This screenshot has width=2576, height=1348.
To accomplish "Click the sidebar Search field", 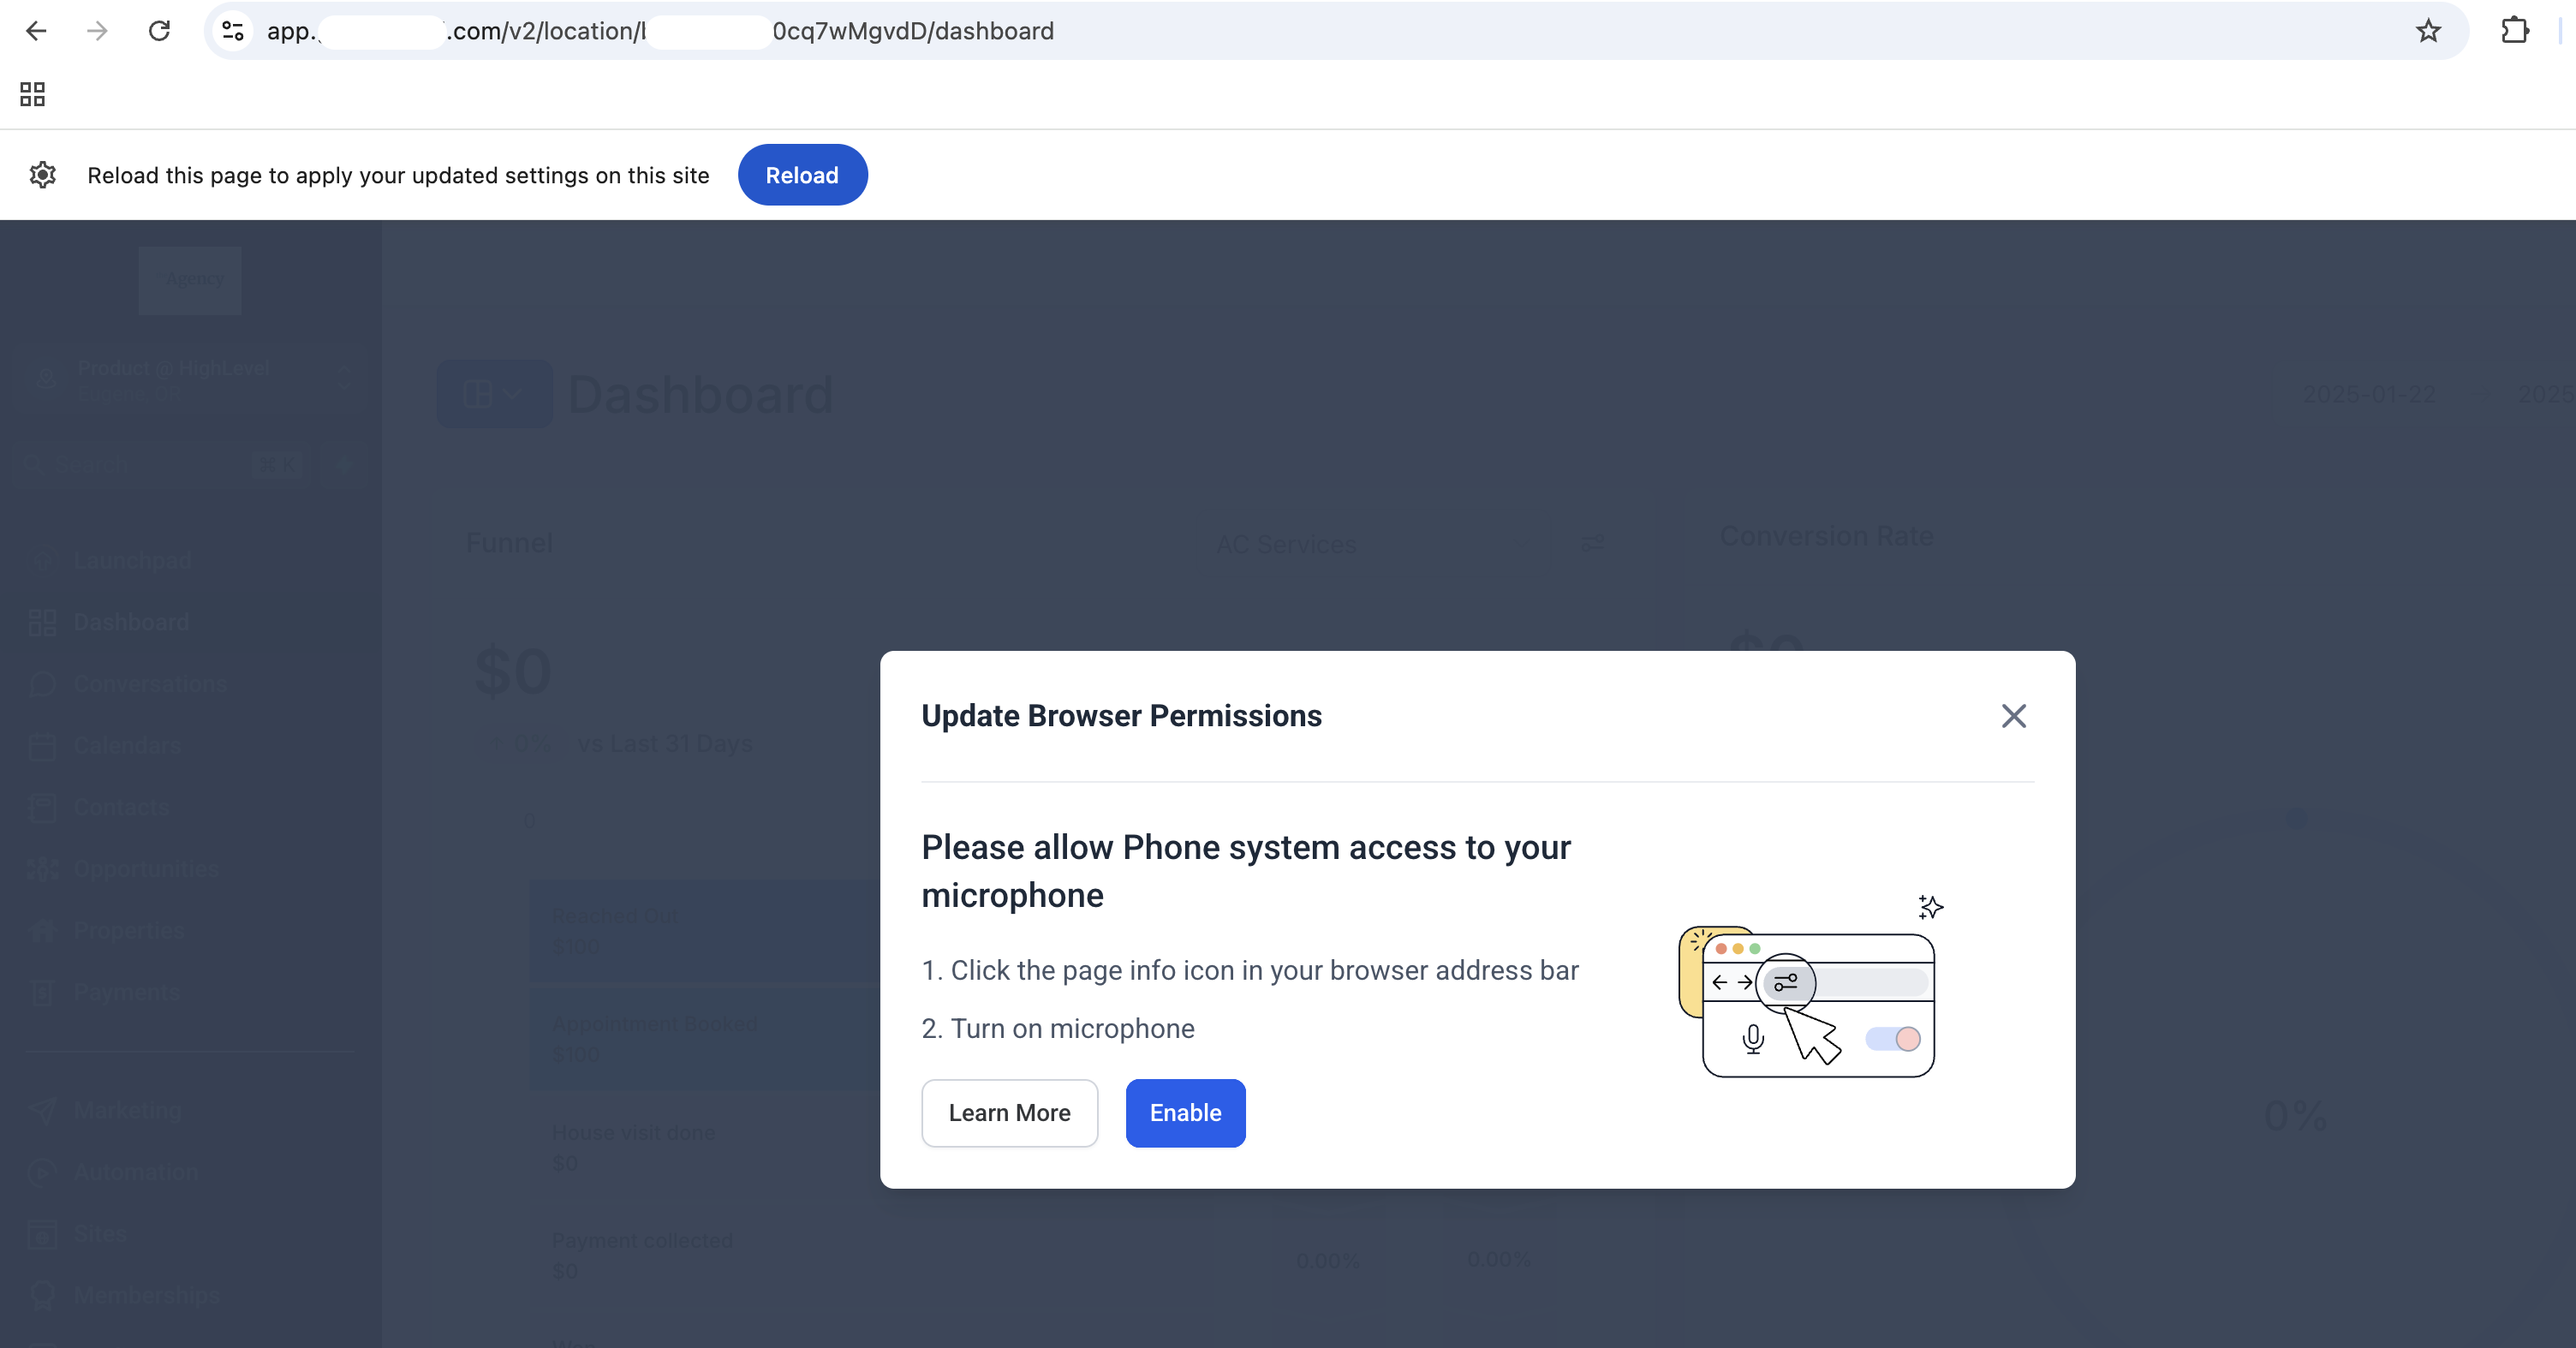I will [x=140, y=465].
